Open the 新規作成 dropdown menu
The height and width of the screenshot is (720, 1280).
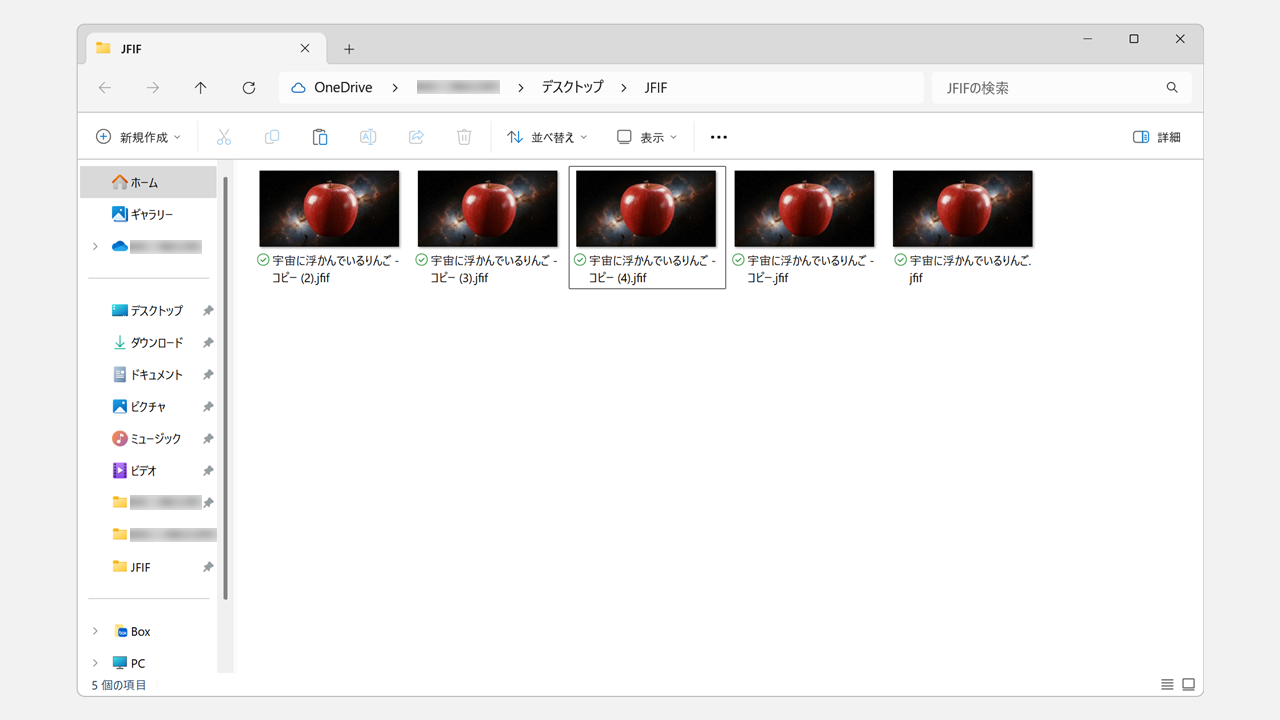coord(138,136)
